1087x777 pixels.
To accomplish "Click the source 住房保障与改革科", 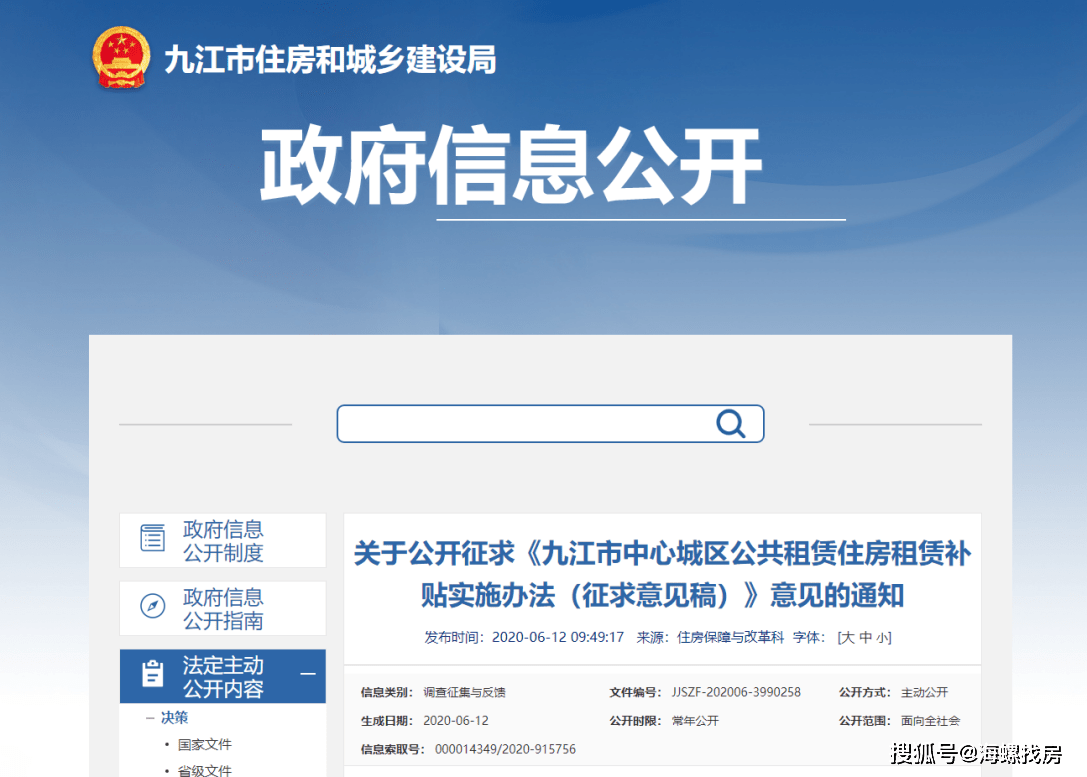I will 730,638.
